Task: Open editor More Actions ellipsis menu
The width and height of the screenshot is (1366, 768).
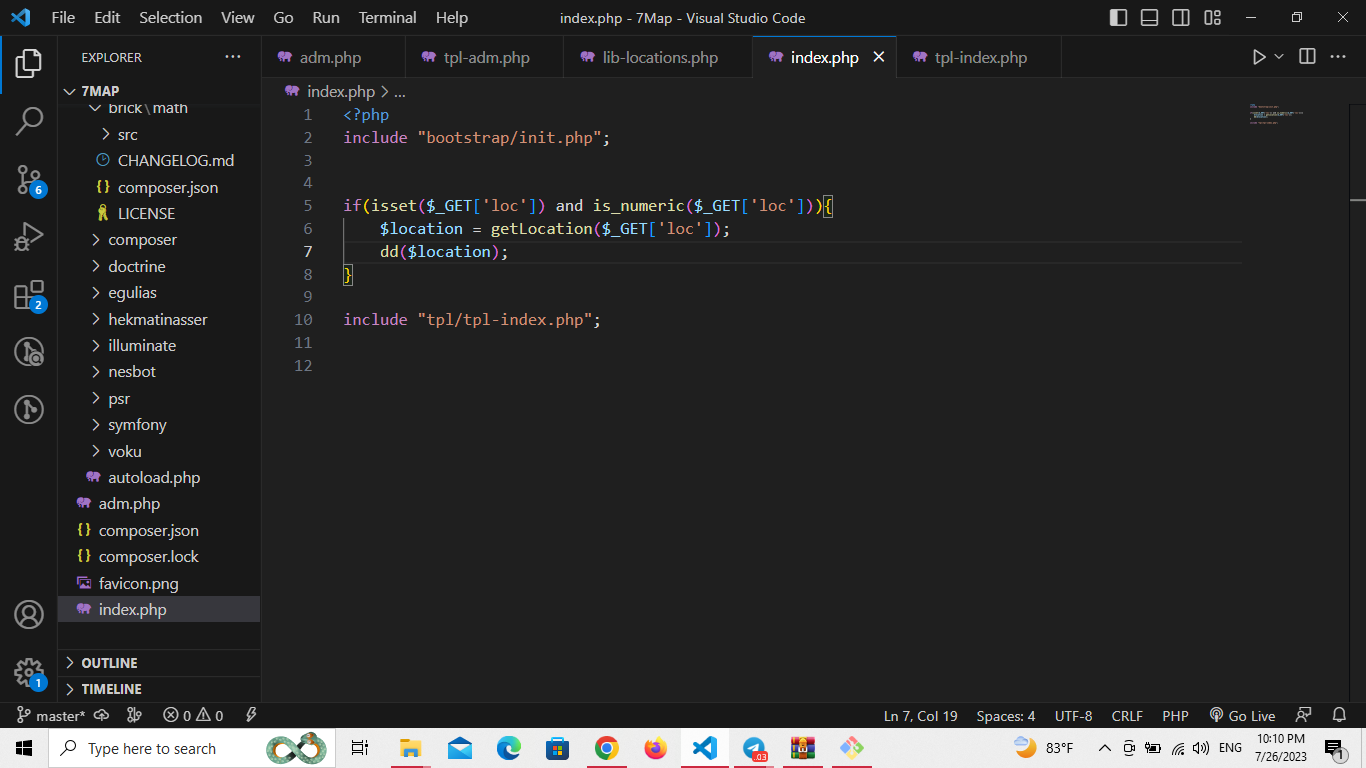Action: (x=1338, y=57)
